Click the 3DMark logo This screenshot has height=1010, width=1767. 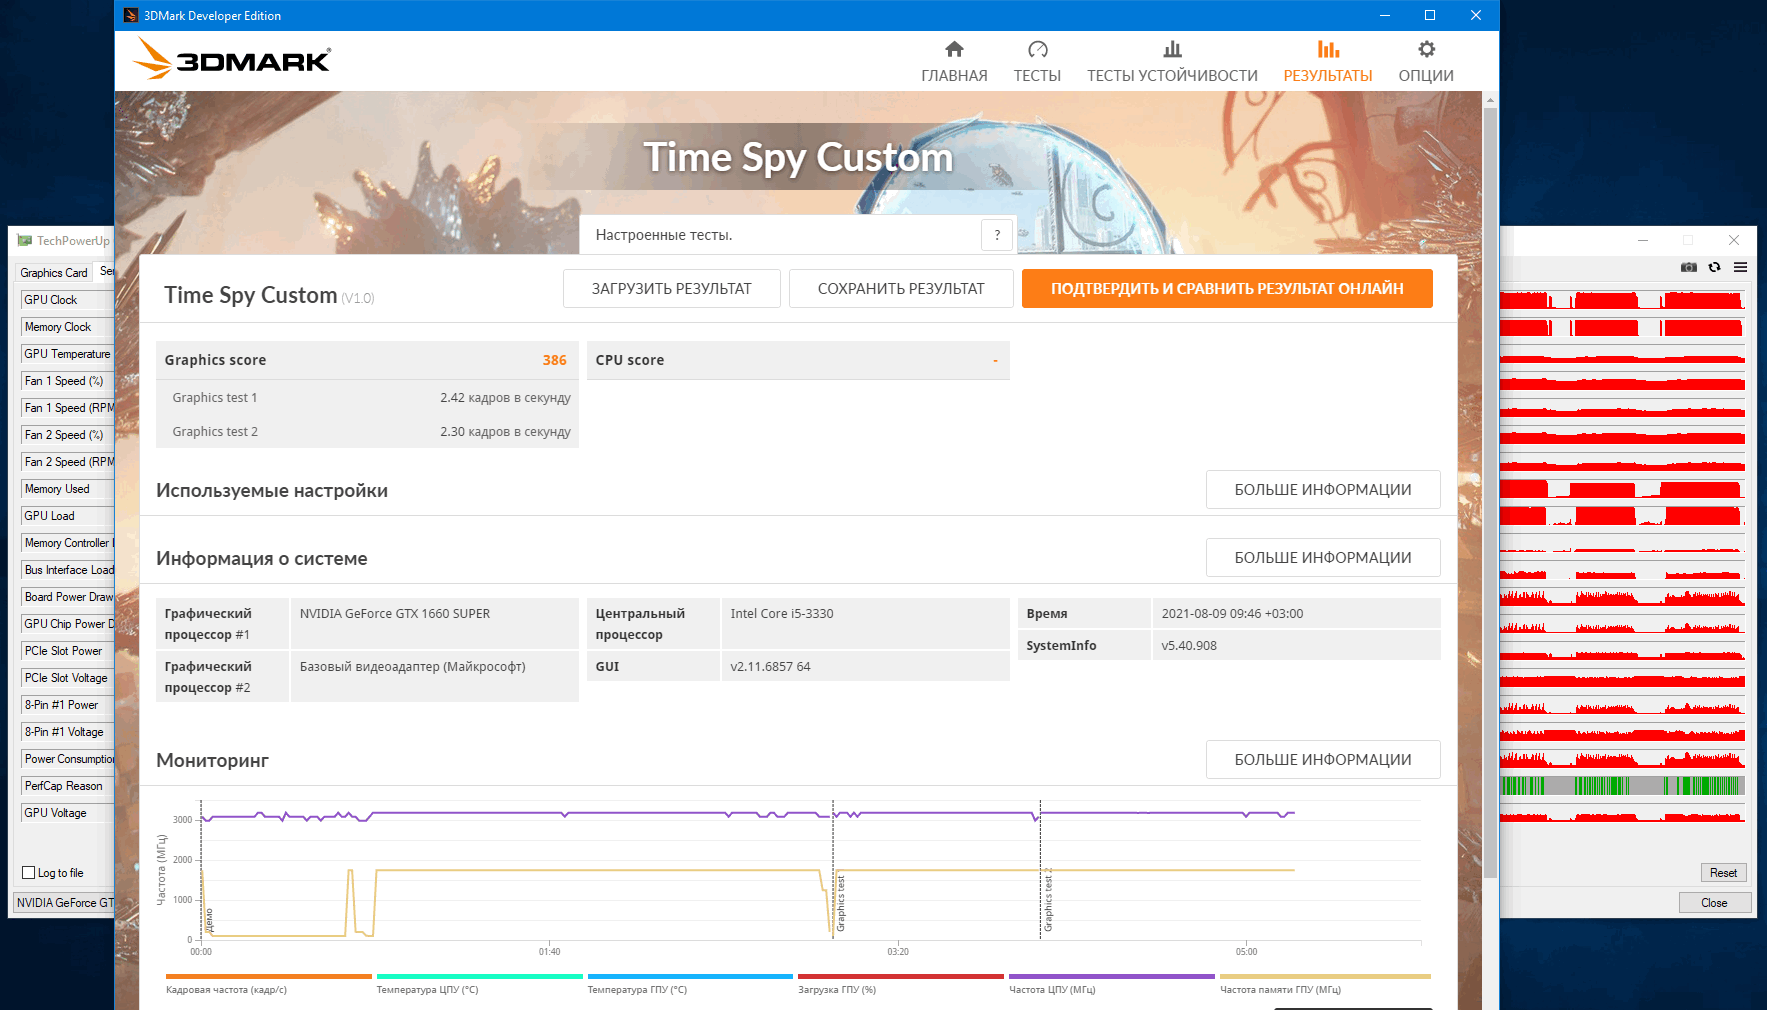pyautogui.click(x=231, y=59)
